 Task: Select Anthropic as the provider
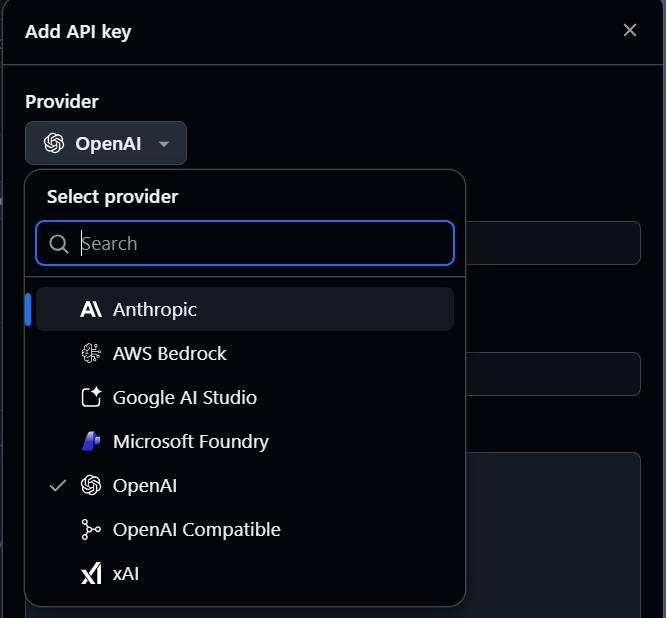click(x=155, y=309)
